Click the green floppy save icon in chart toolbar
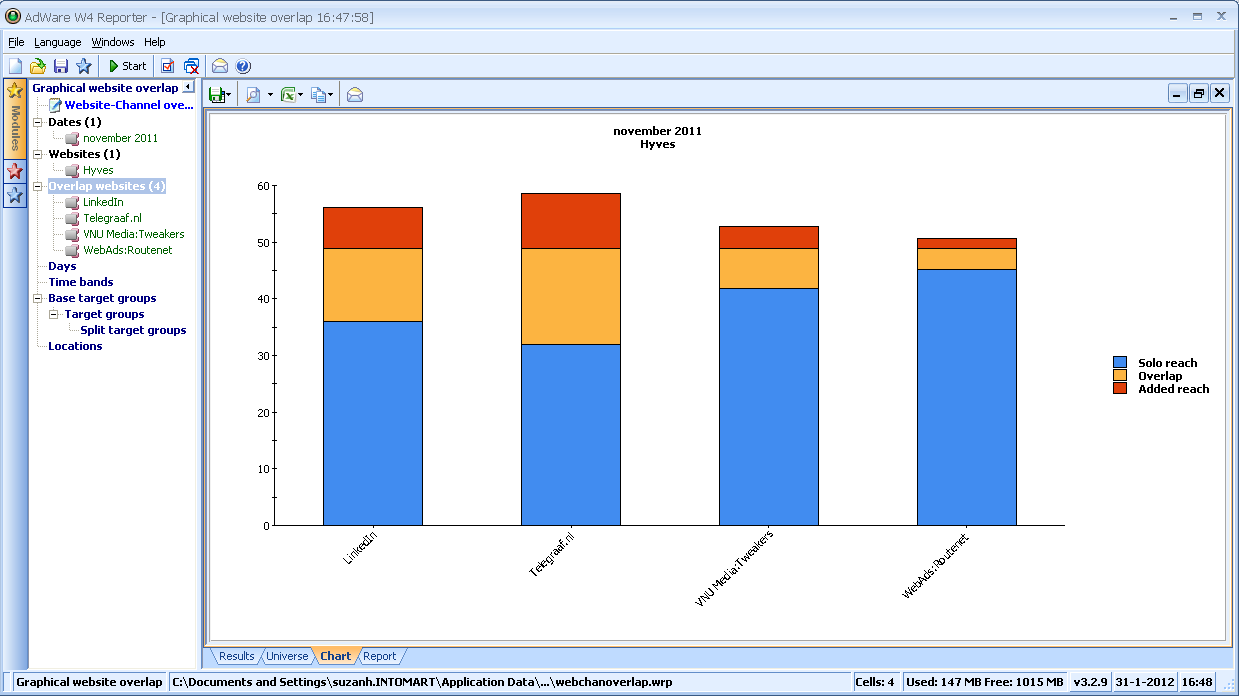1239x696 pixels. [x=215, y=95]
